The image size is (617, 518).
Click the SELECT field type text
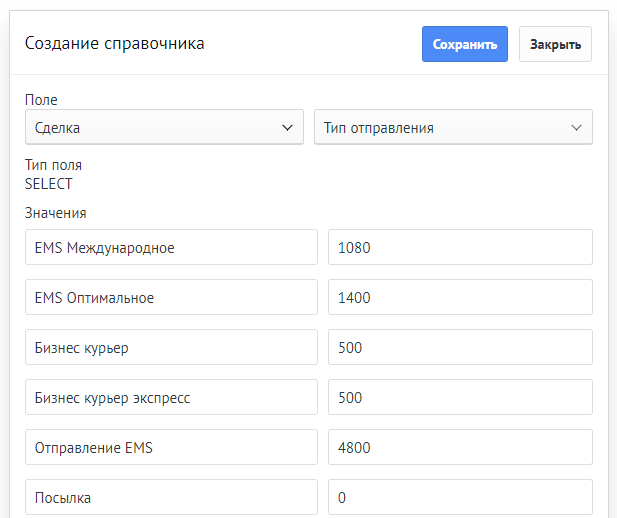click(49, 184)
